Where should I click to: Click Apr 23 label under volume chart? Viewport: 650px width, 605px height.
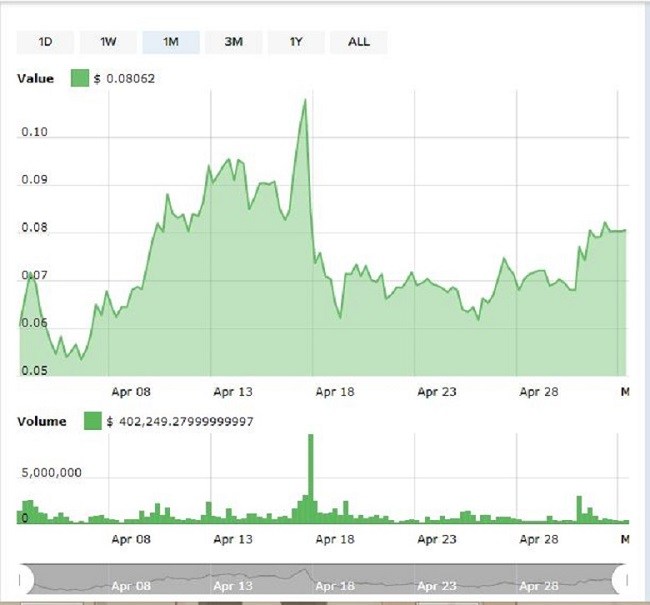[x=437, y=539]
